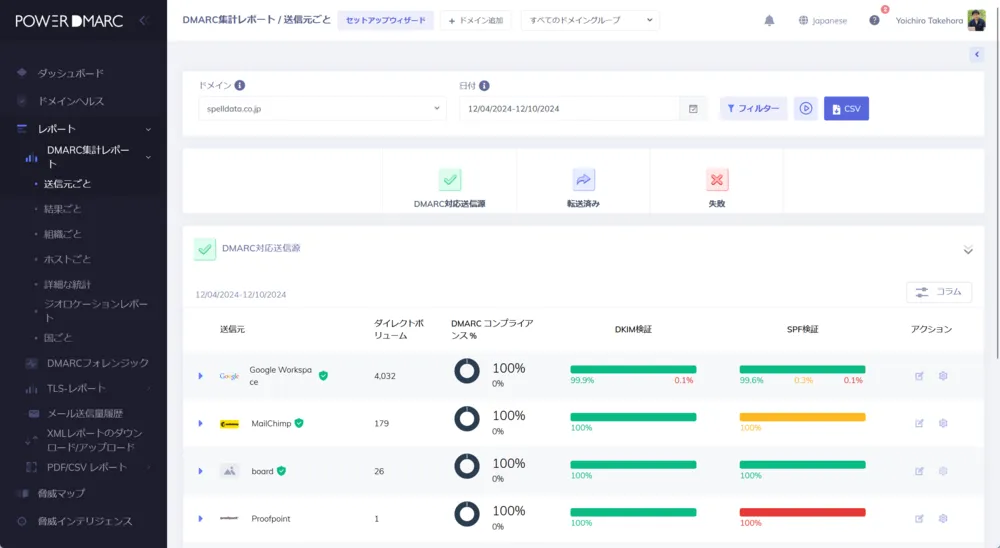Select the 失敗 failed filter
The image size is (1000, 548).
tap(716, 180)
